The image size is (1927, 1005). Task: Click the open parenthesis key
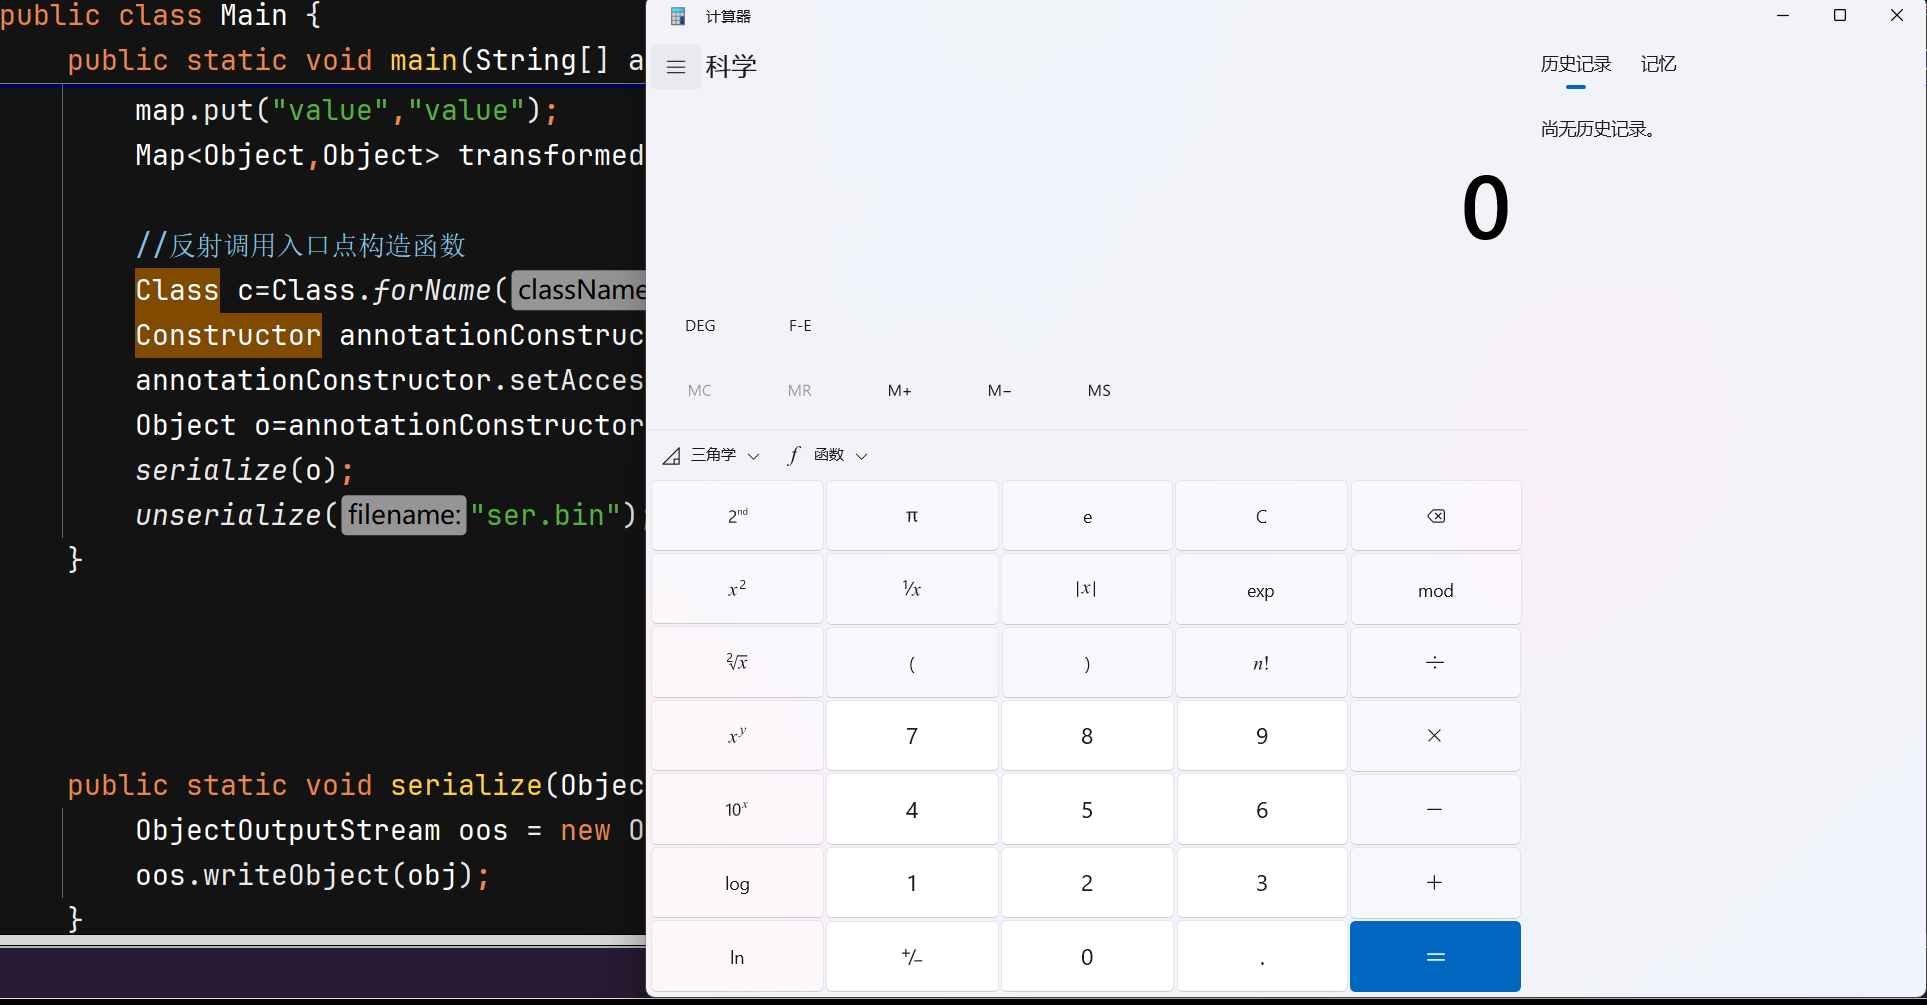[912, 663]
